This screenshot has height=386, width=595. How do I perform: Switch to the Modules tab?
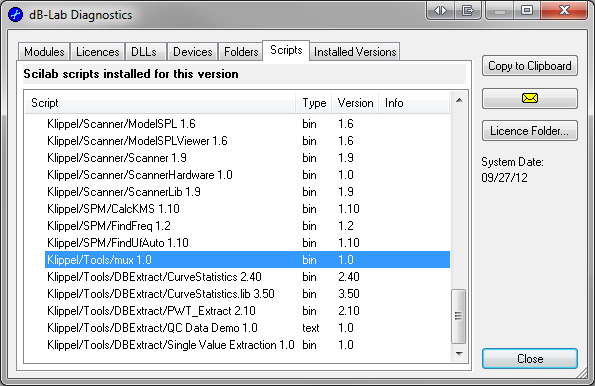click(44, 52)
